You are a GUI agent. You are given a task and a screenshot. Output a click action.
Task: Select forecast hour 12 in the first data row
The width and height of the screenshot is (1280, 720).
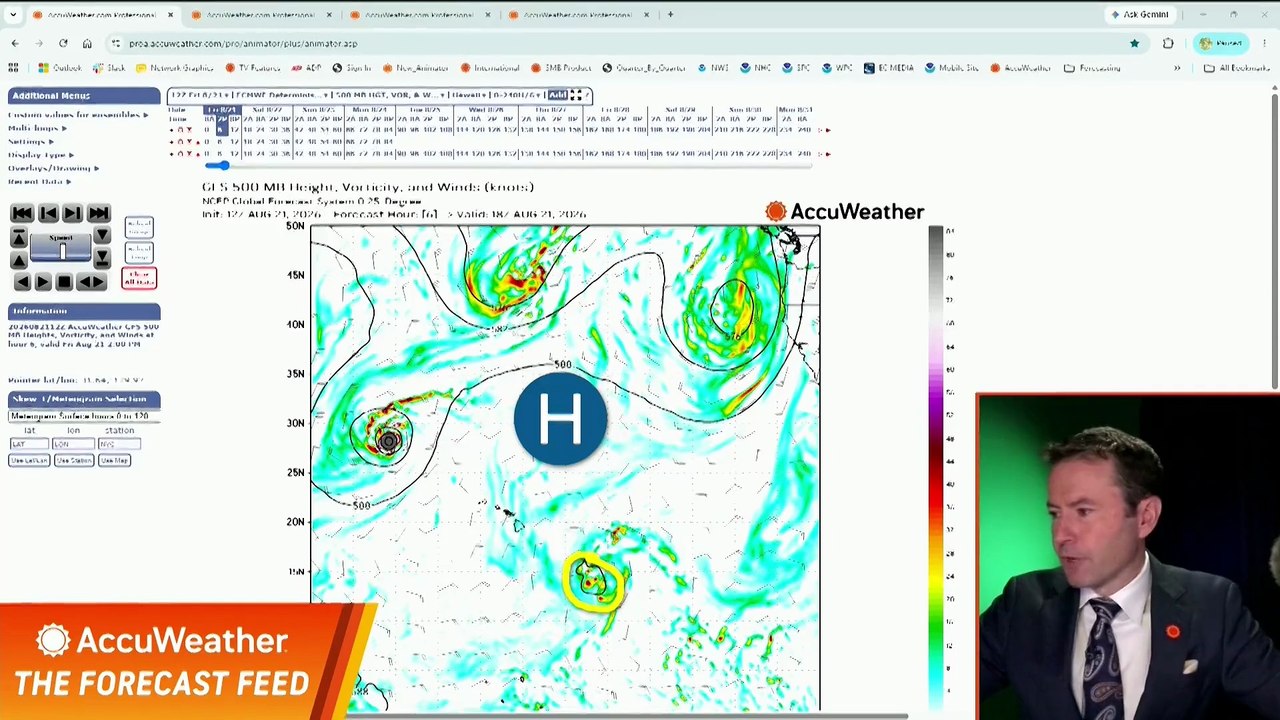[x=234, y=130]
